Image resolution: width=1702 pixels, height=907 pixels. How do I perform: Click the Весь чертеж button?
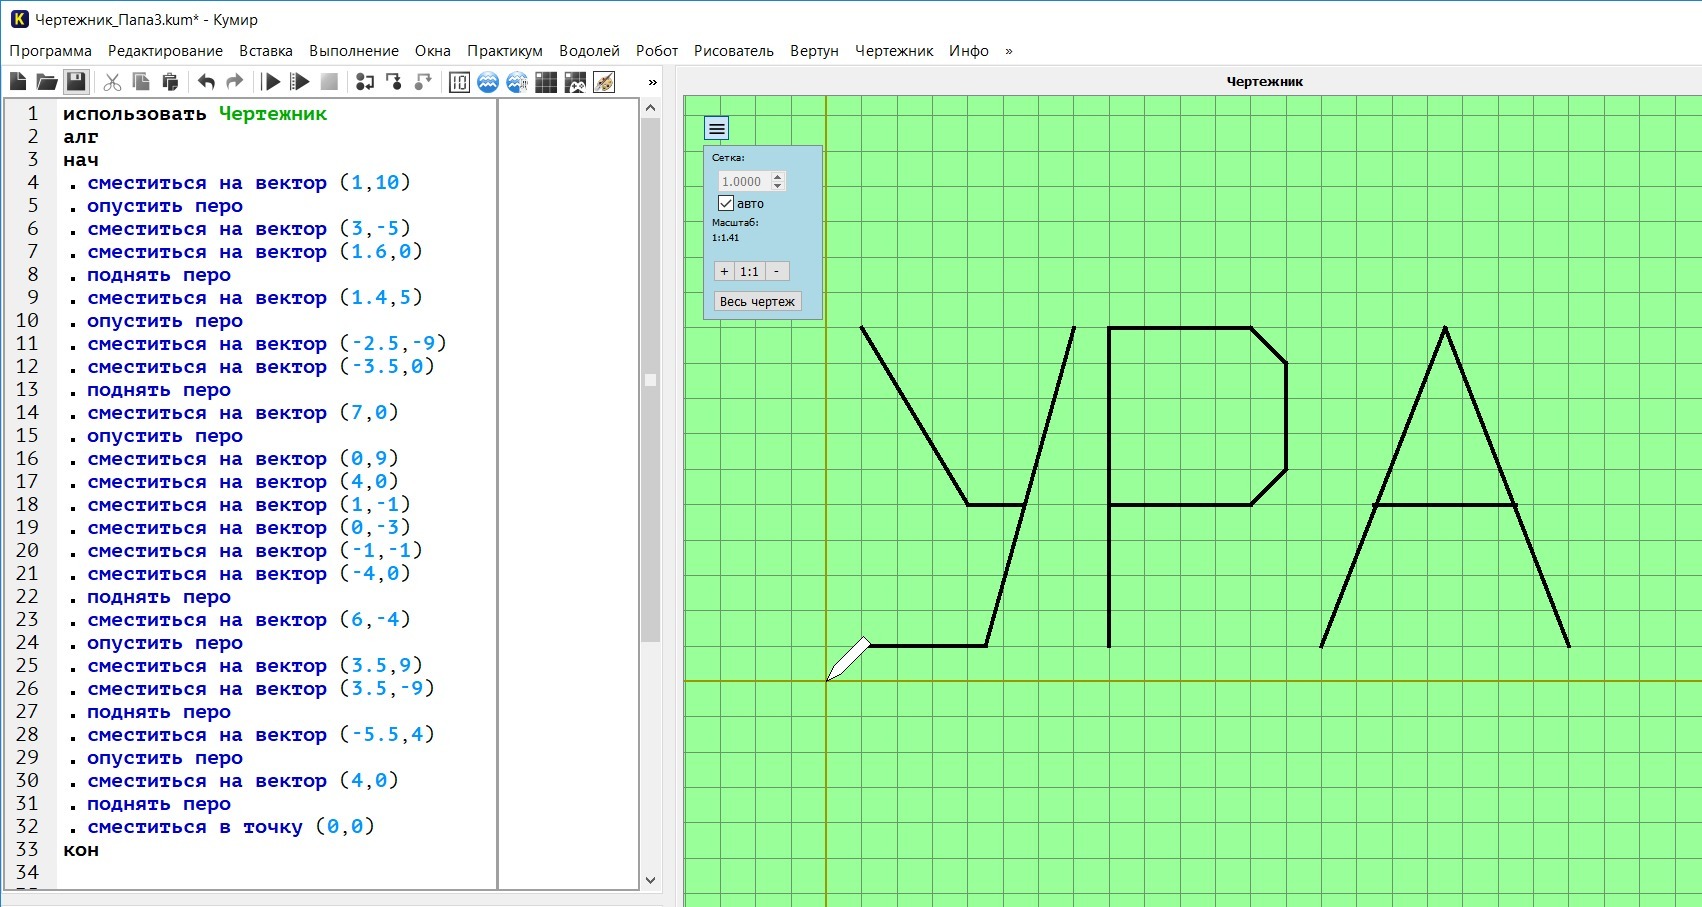coord(757,301)
